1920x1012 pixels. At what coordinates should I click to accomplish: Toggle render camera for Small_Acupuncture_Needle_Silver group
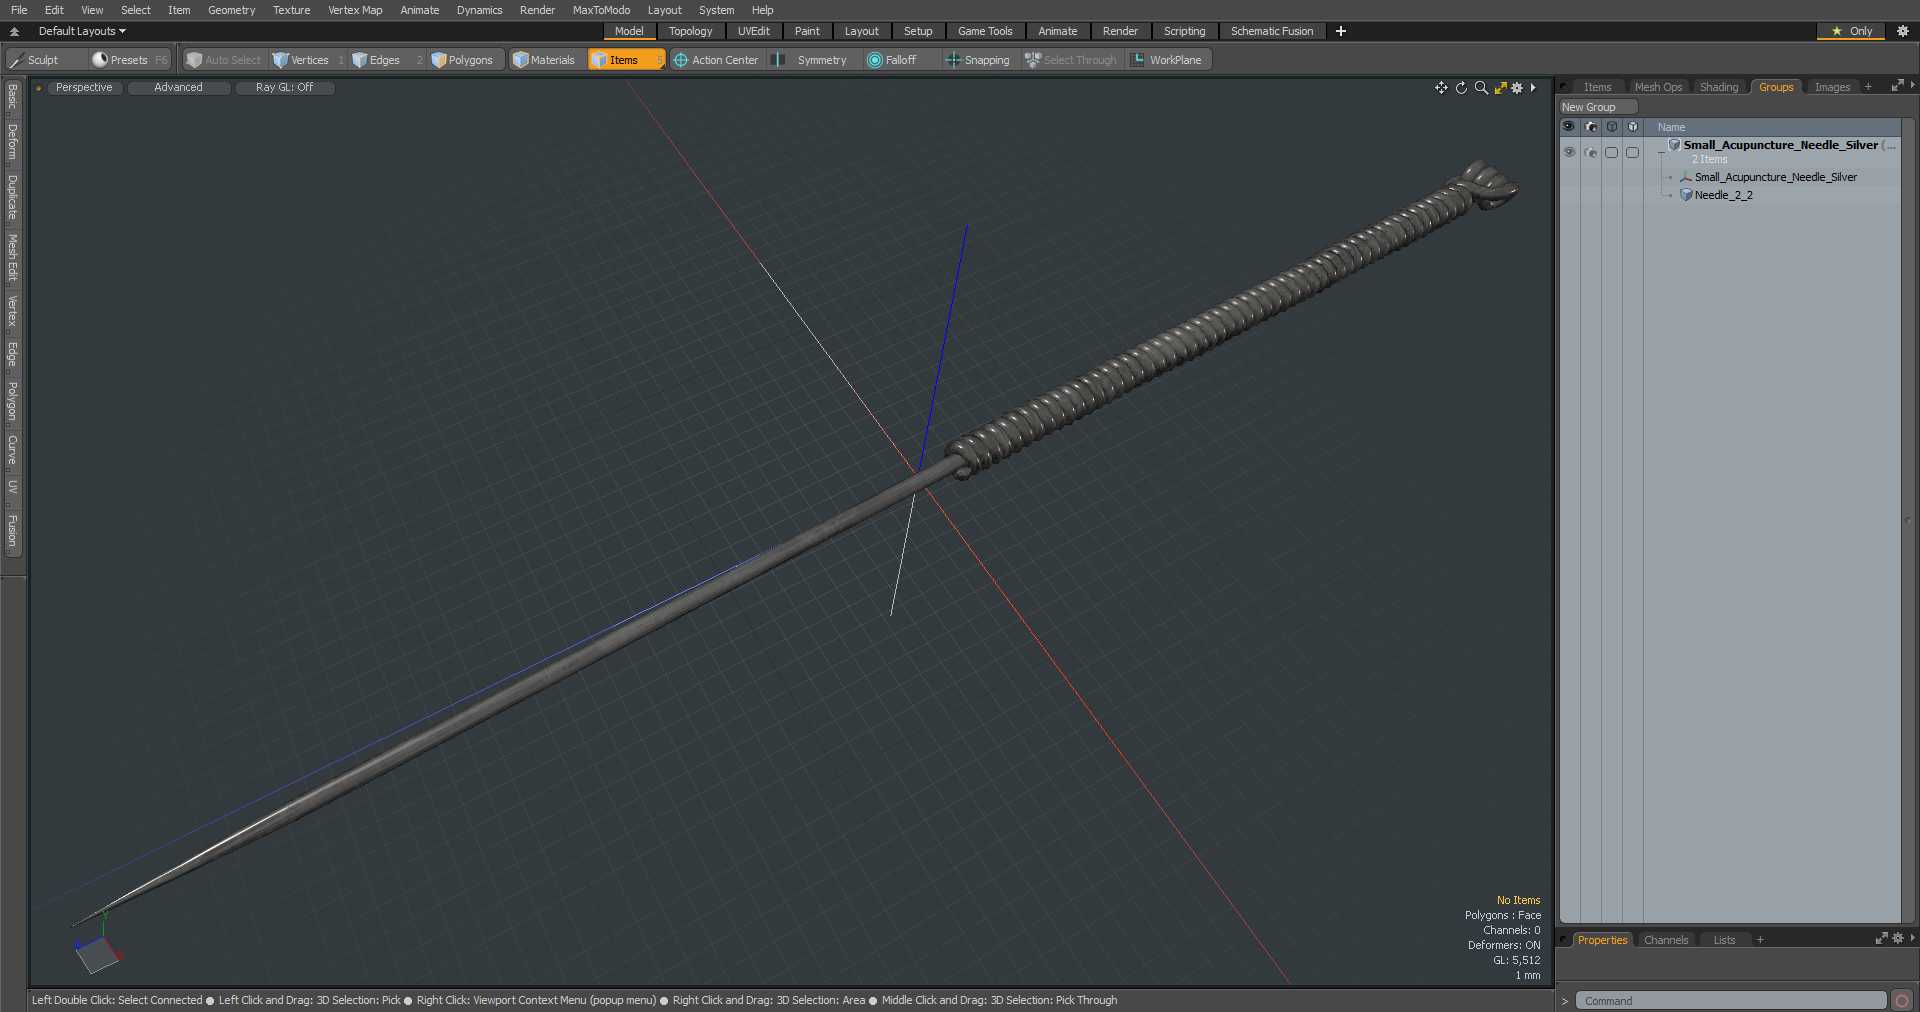click(x=1591, y=152)
